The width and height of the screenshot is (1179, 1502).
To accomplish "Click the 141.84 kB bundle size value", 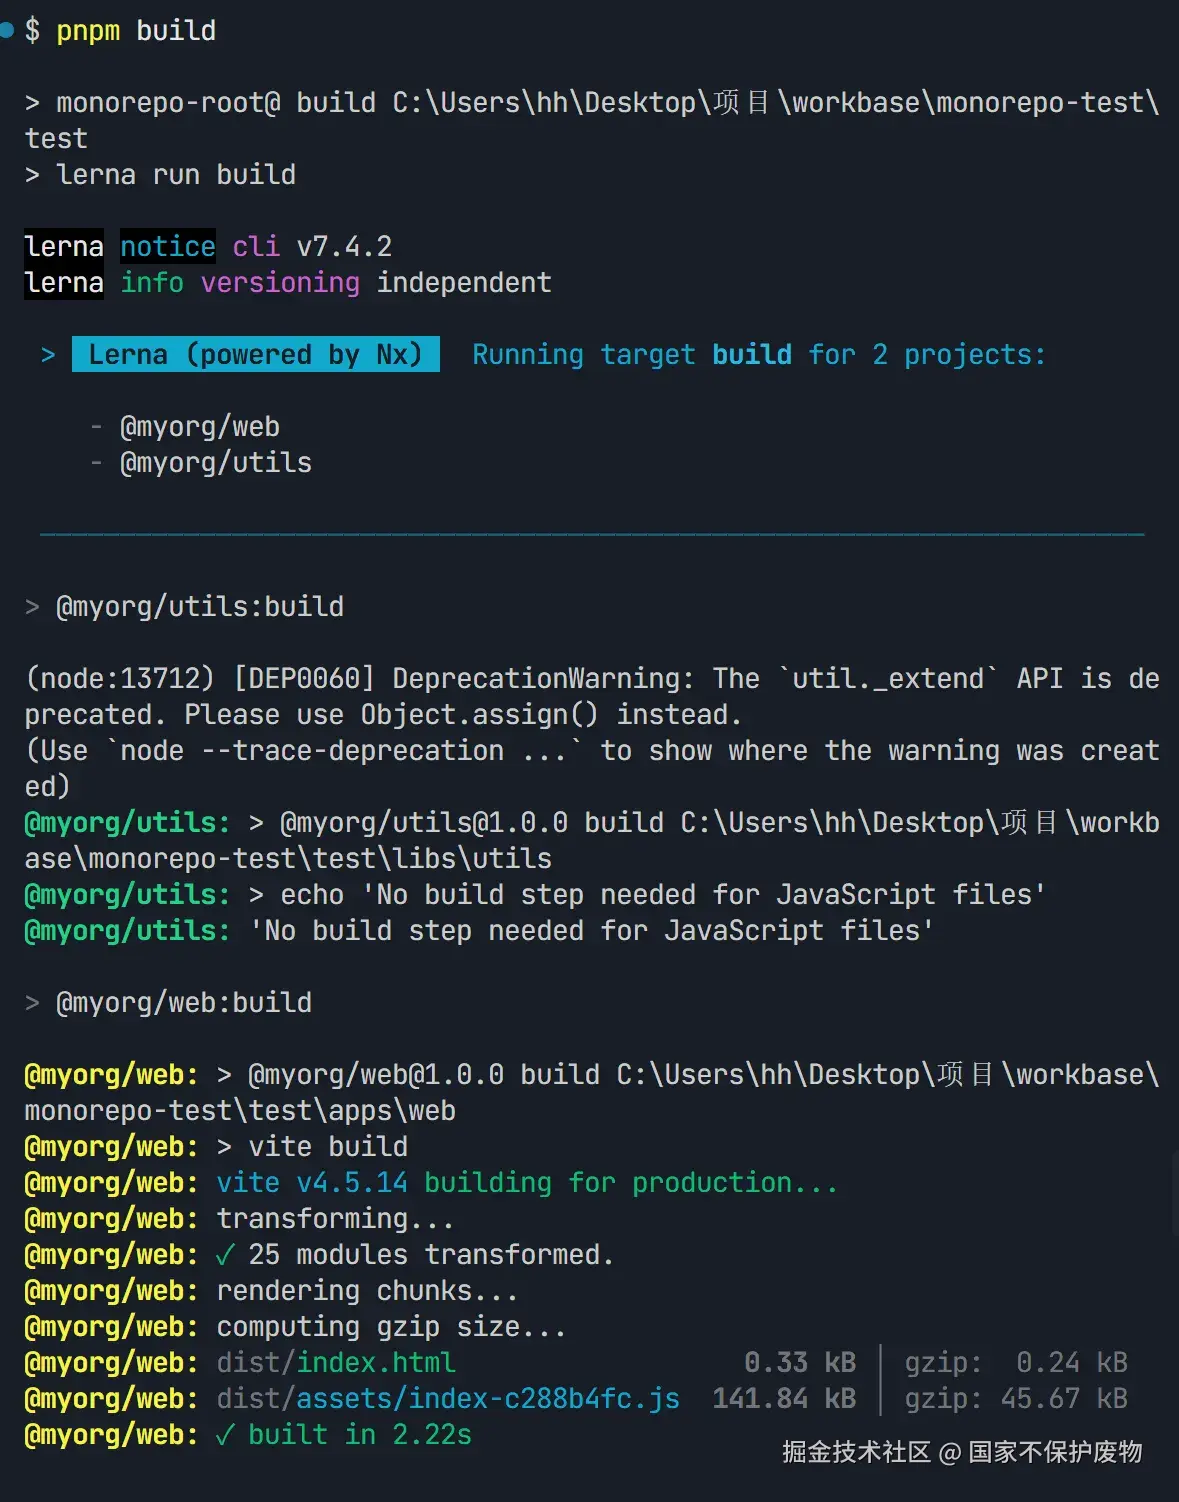I will click(x=784, y=1399).
